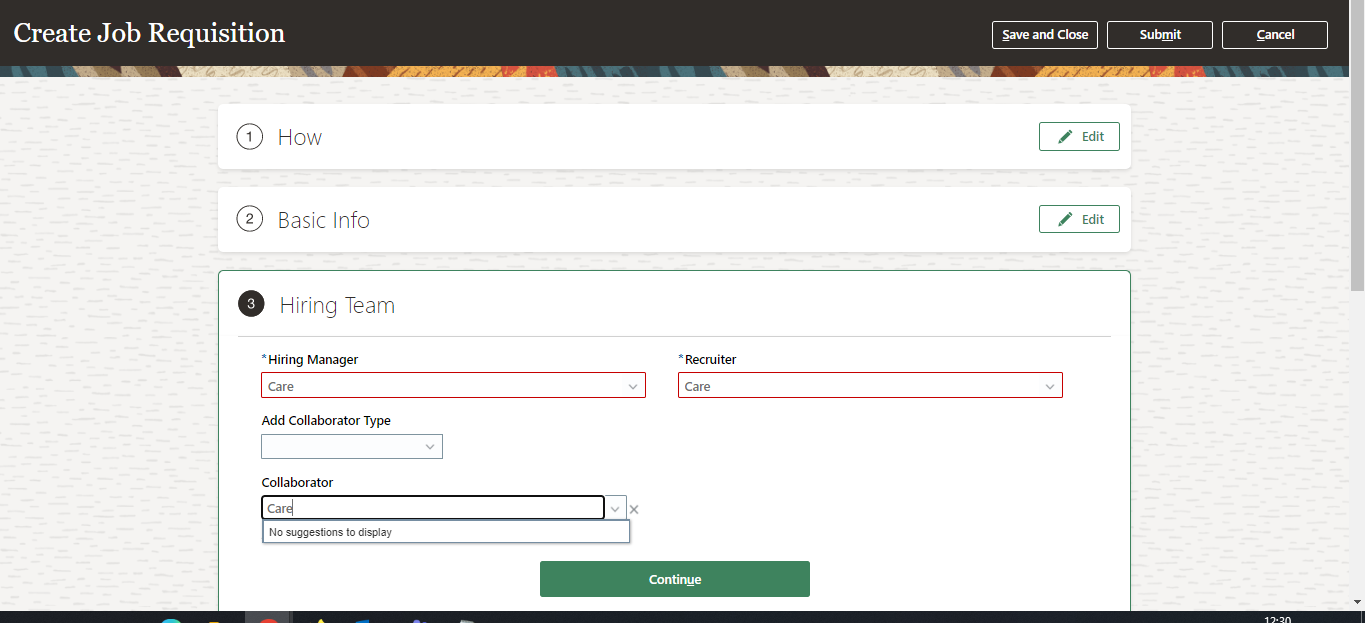Click the green Continue button

pyautogui.click(x=674, y=579)
